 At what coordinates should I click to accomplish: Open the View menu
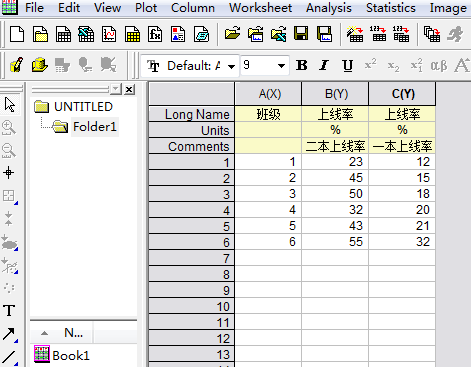click(107, 7)
